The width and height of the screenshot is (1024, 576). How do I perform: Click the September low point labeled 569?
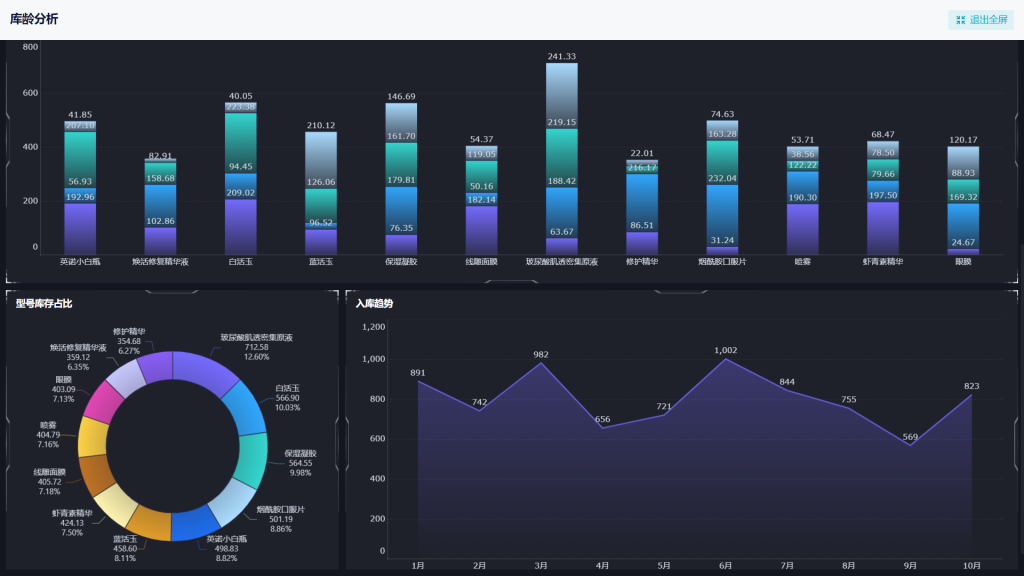910,445
